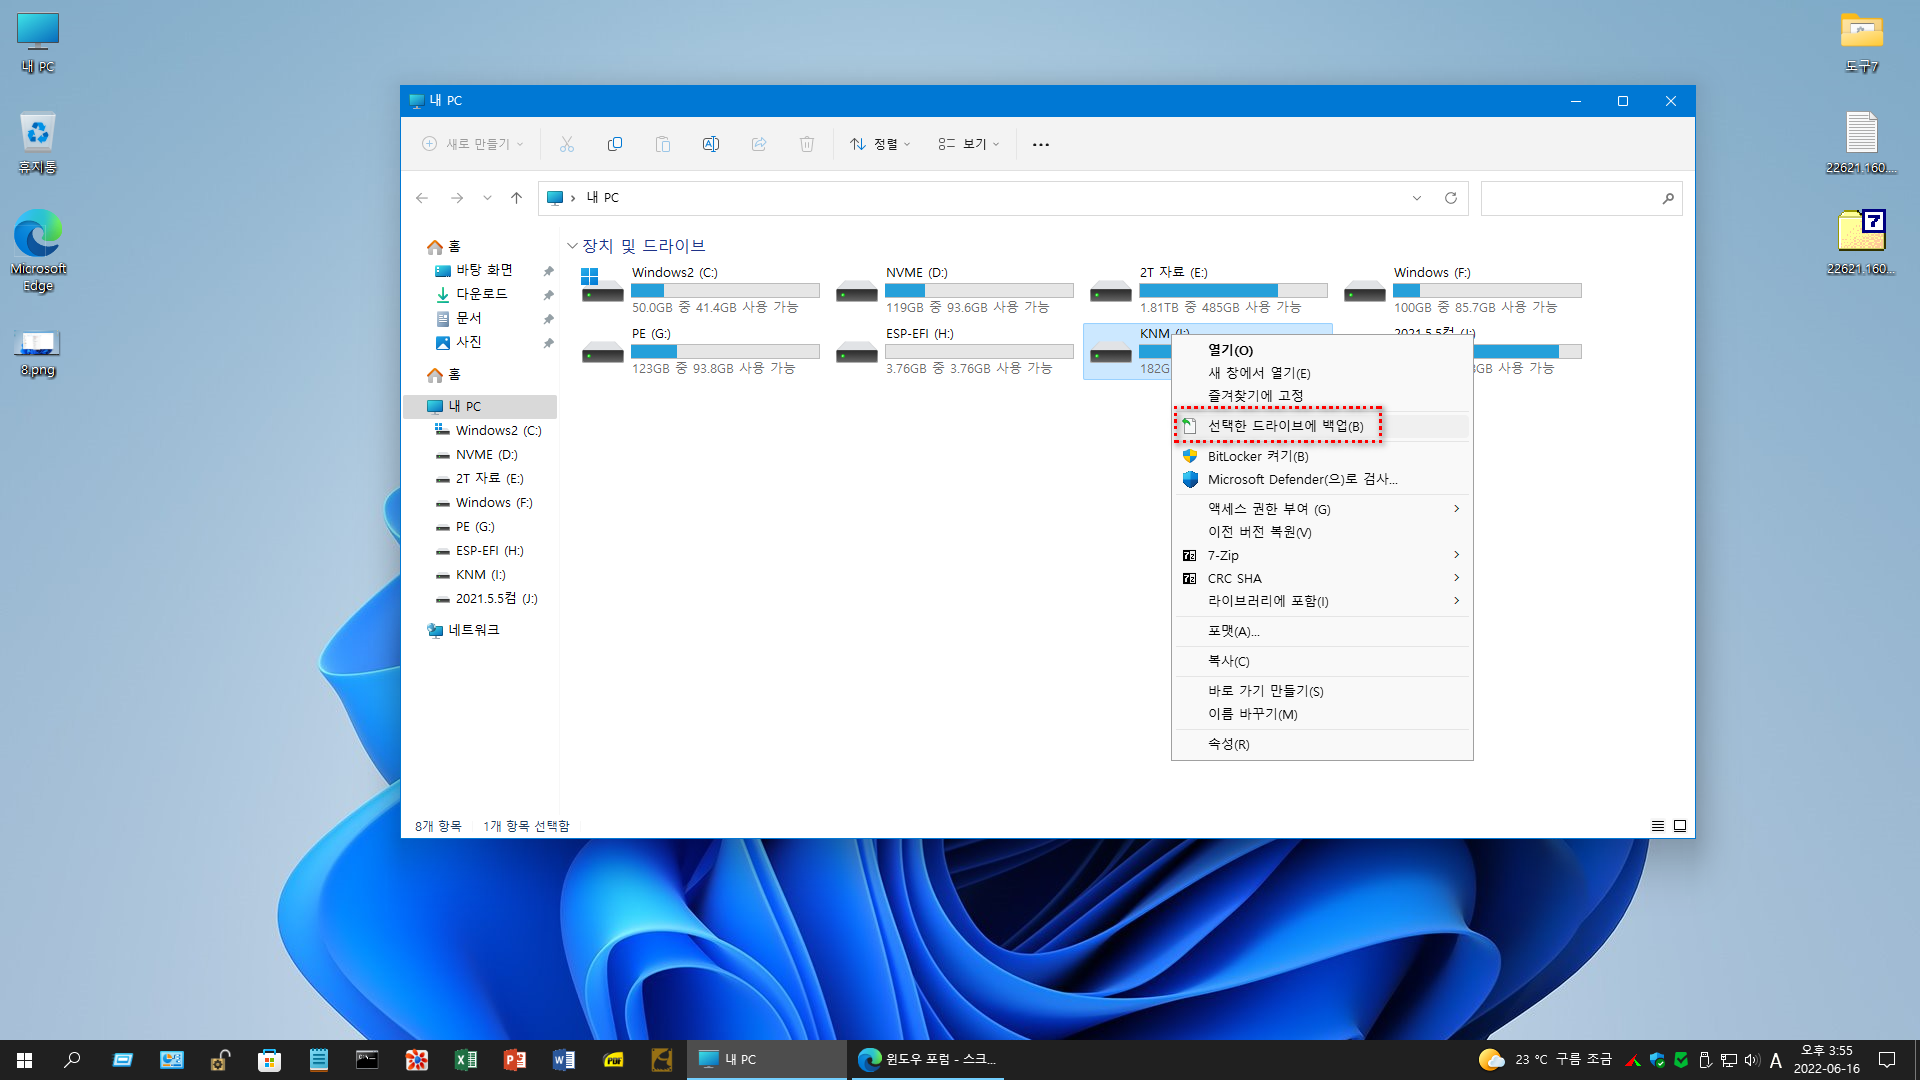Launch Word from the taskbar
Viewport: 1920px width, 1080px height.
(x=563, y=1060)
